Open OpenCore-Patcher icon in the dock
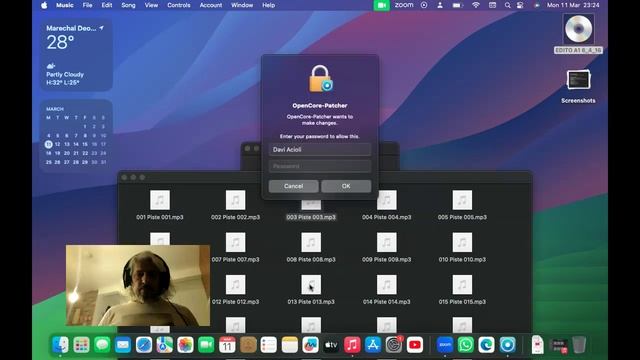Image resolution: width=640 pixels, height=360 pixels. [x=507, y=345]
